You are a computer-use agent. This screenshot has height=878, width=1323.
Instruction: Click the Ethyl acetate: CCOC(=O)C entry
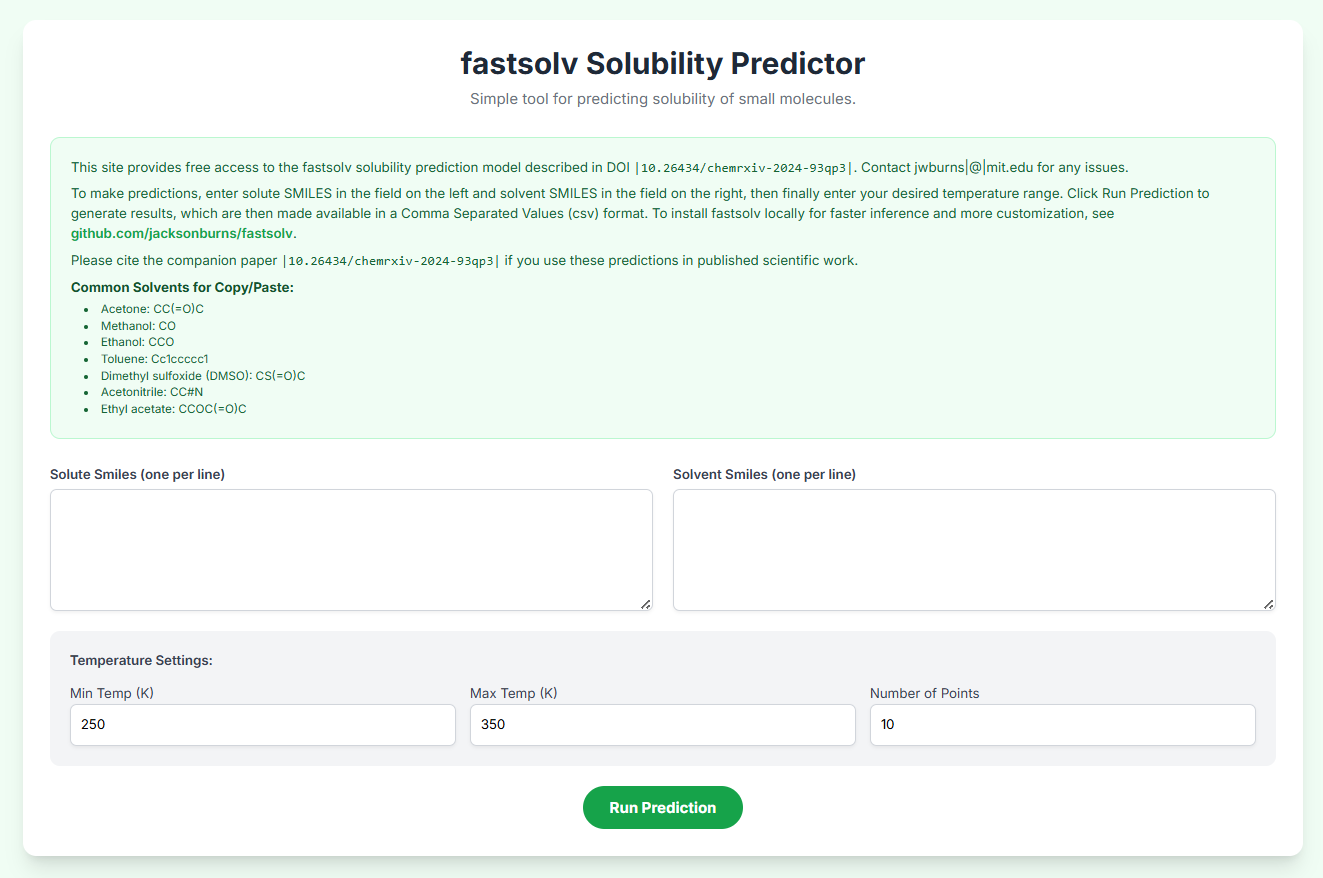point(174,409)
